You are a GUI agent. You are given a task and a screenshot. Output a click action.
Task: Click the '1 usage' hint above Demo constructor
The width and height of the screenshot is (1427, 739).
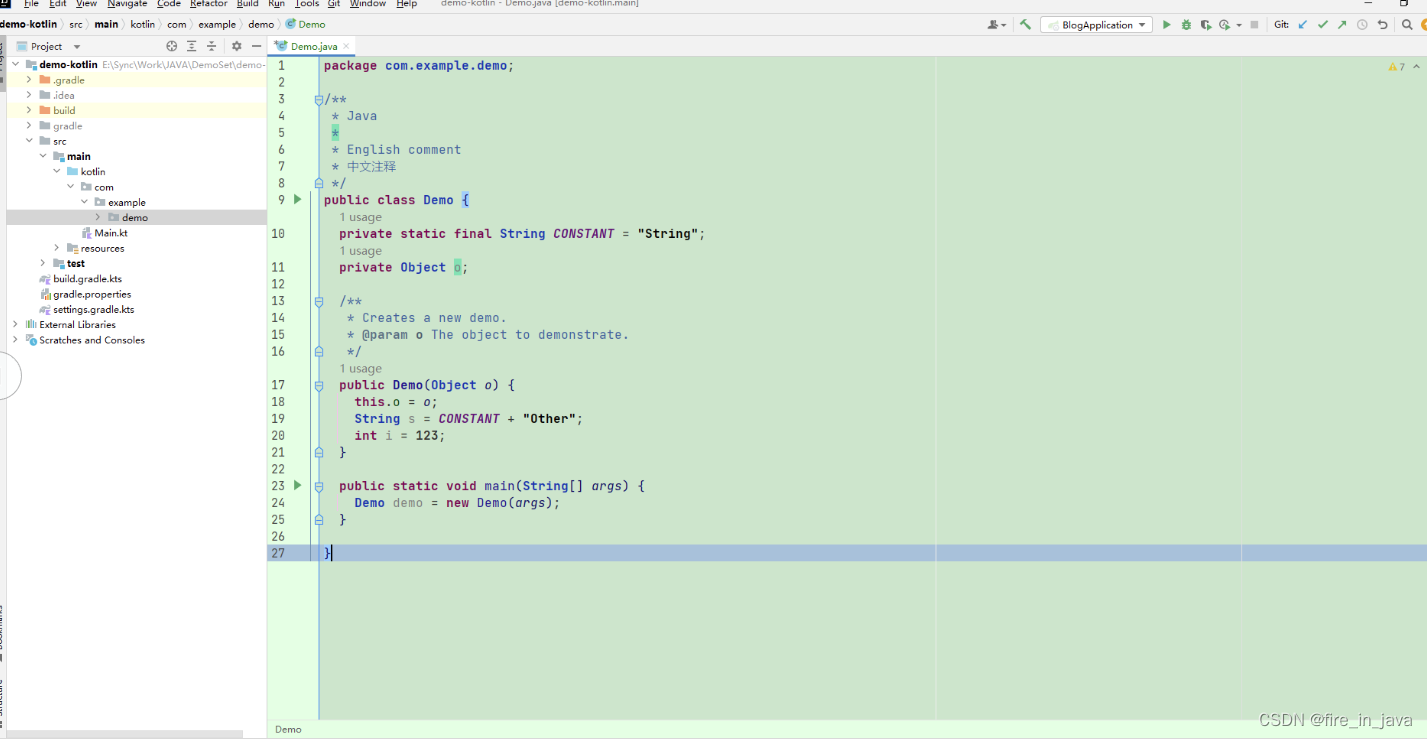(360, 368)
